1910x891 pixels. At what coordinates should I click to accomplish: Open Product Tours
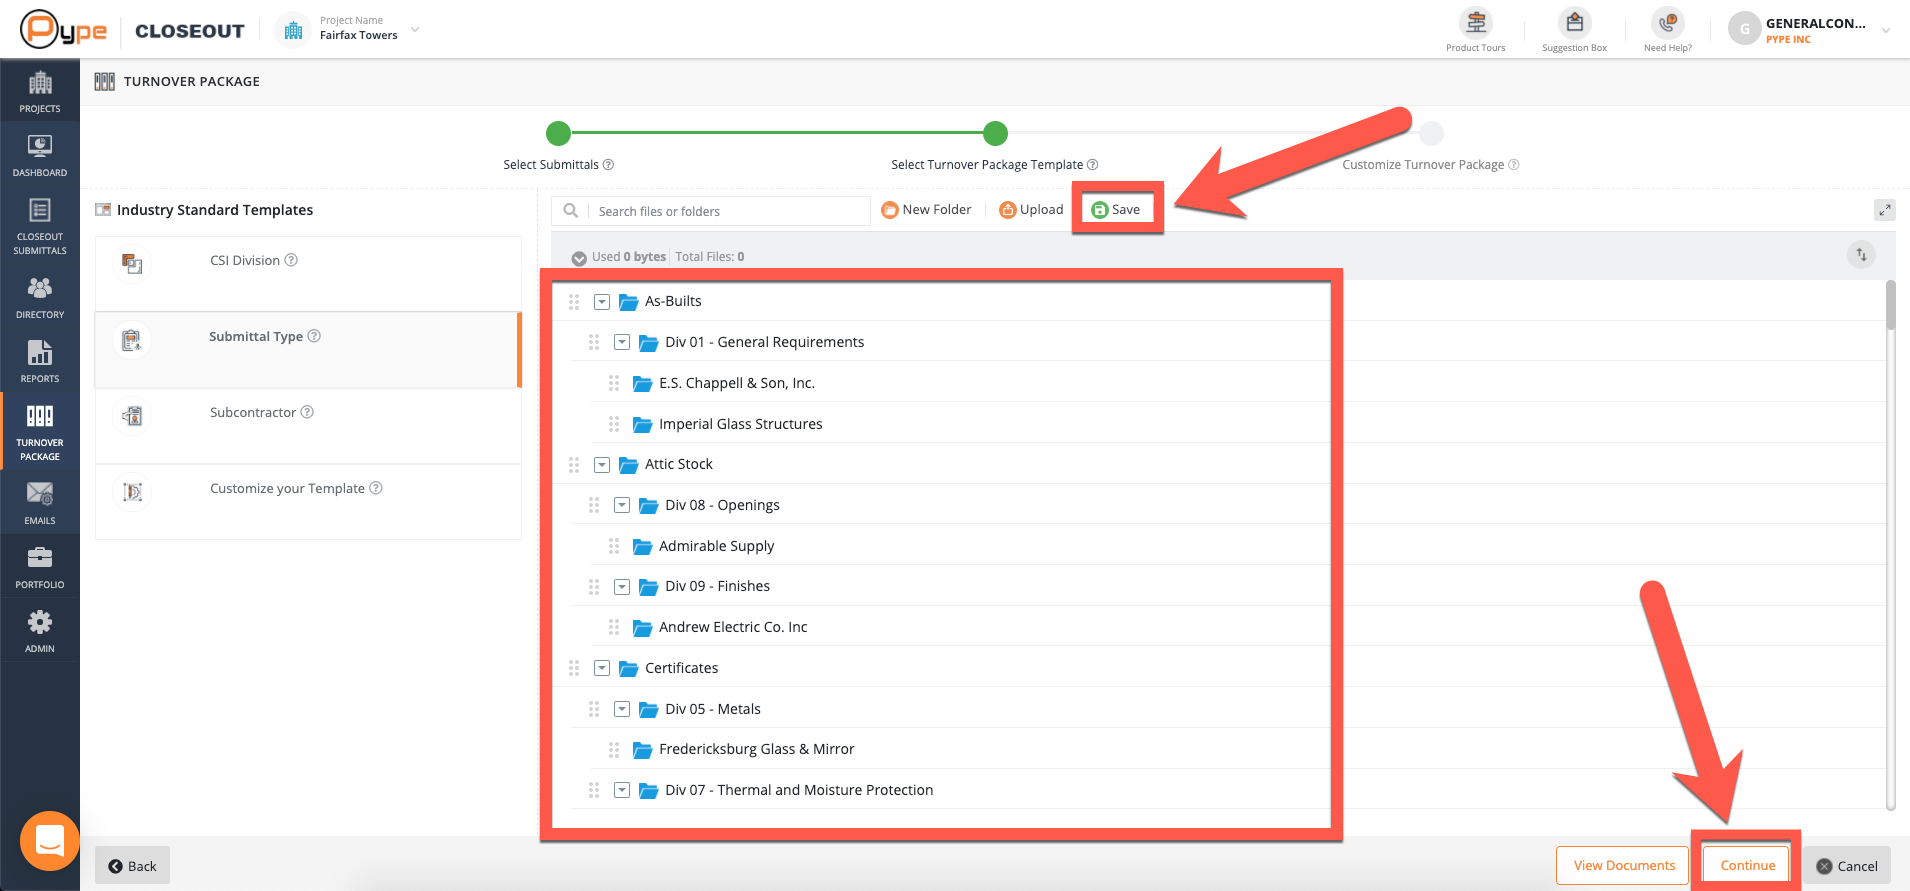[1476, 30]
